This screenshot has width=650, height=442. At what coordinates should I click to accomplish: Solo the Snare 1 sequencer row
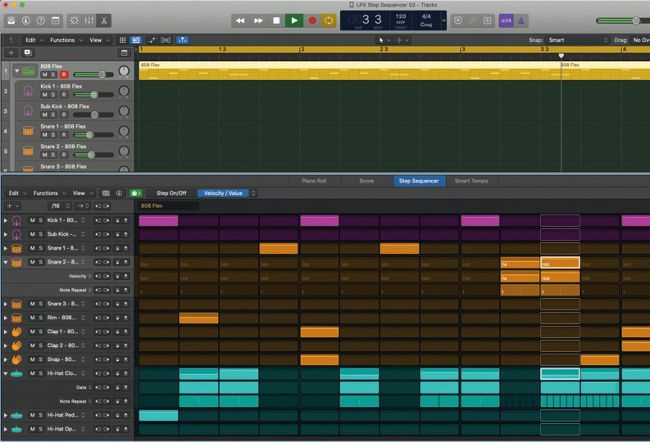40,248
